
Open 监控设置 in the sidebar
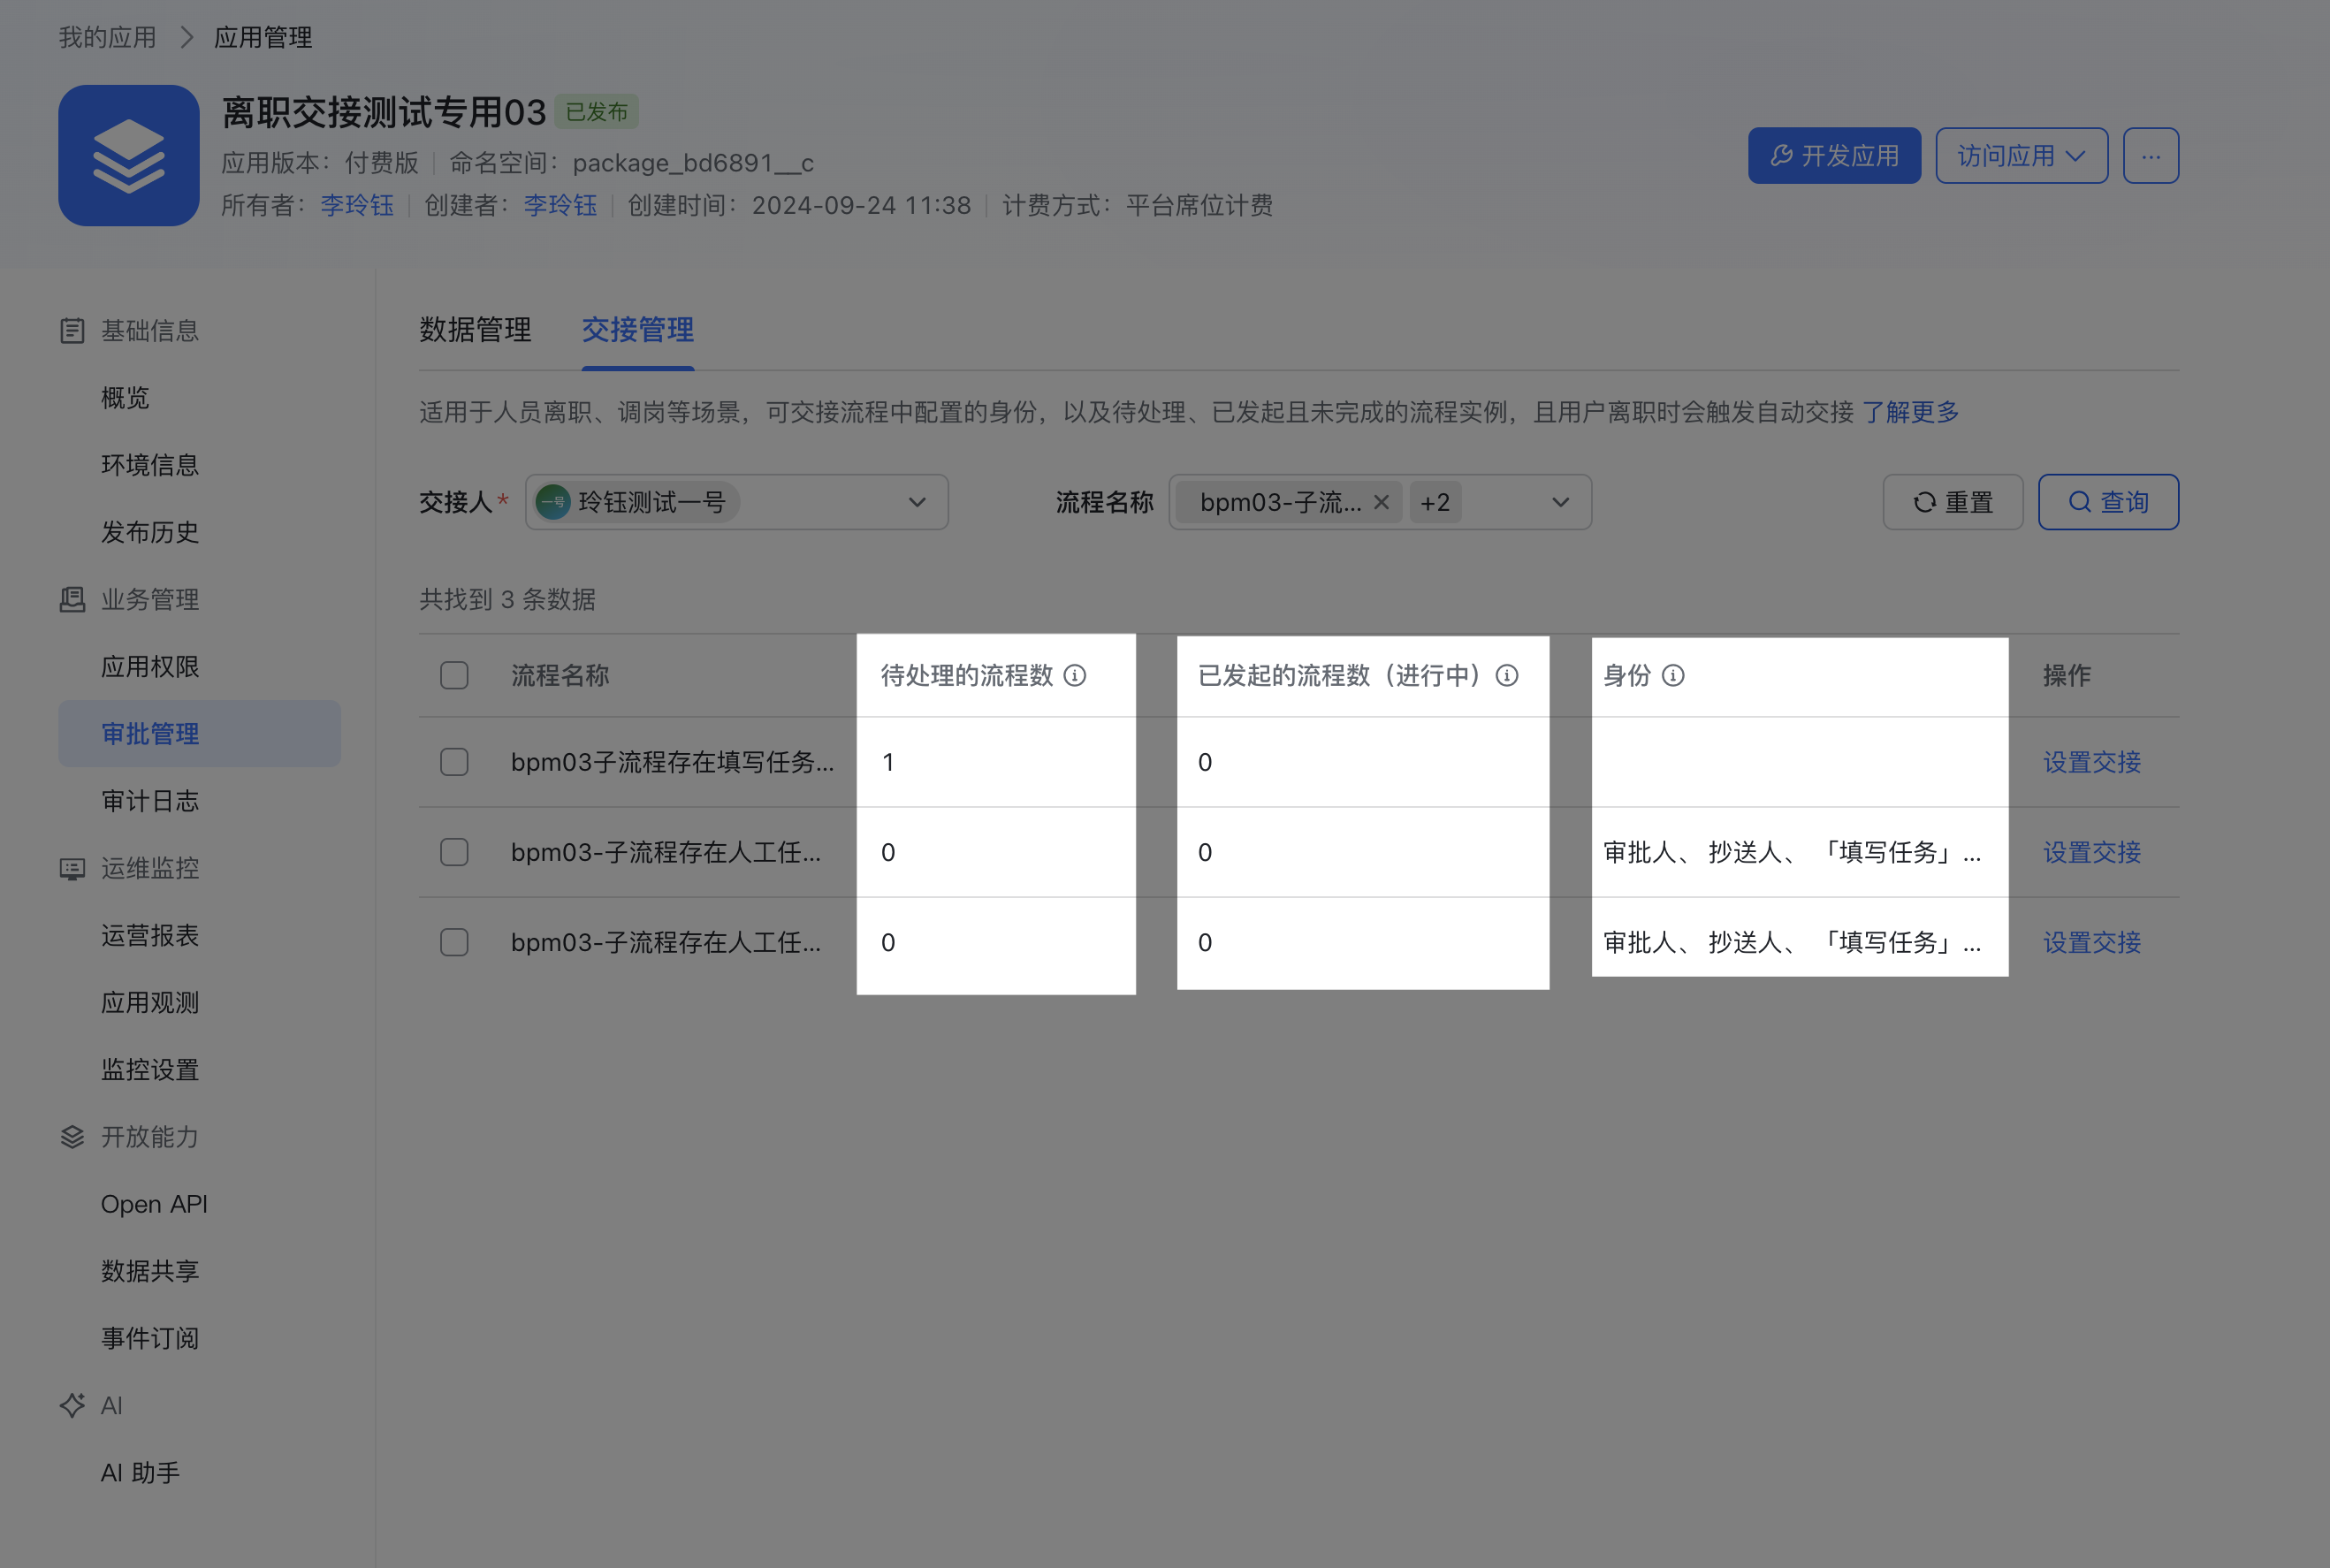150,1070
